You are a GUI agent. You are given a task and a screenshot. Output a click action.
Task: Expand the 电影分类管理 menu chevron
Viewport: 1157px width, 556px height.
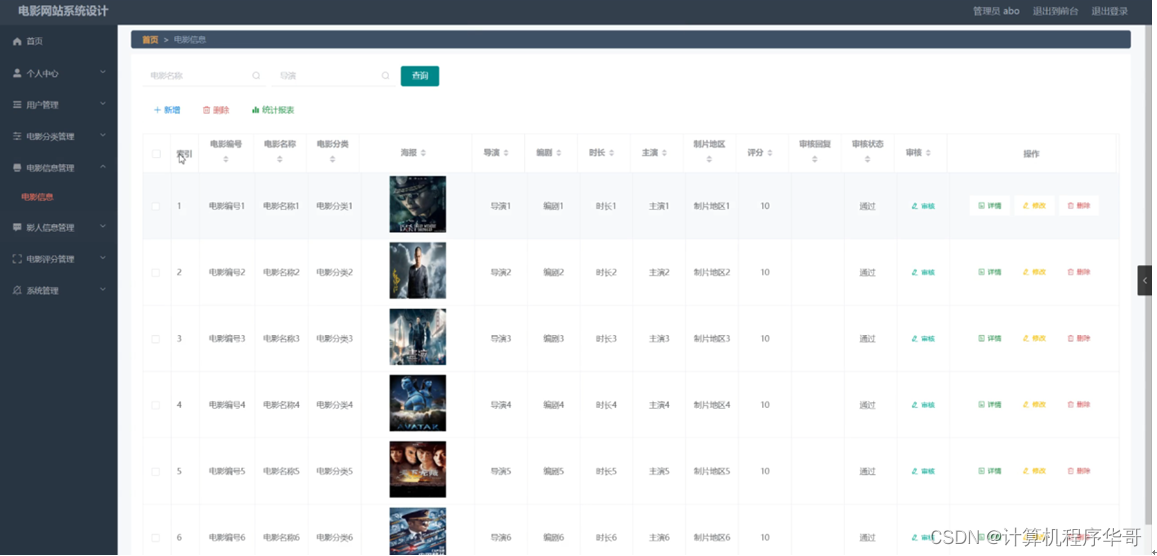click(x=103, y=136)
